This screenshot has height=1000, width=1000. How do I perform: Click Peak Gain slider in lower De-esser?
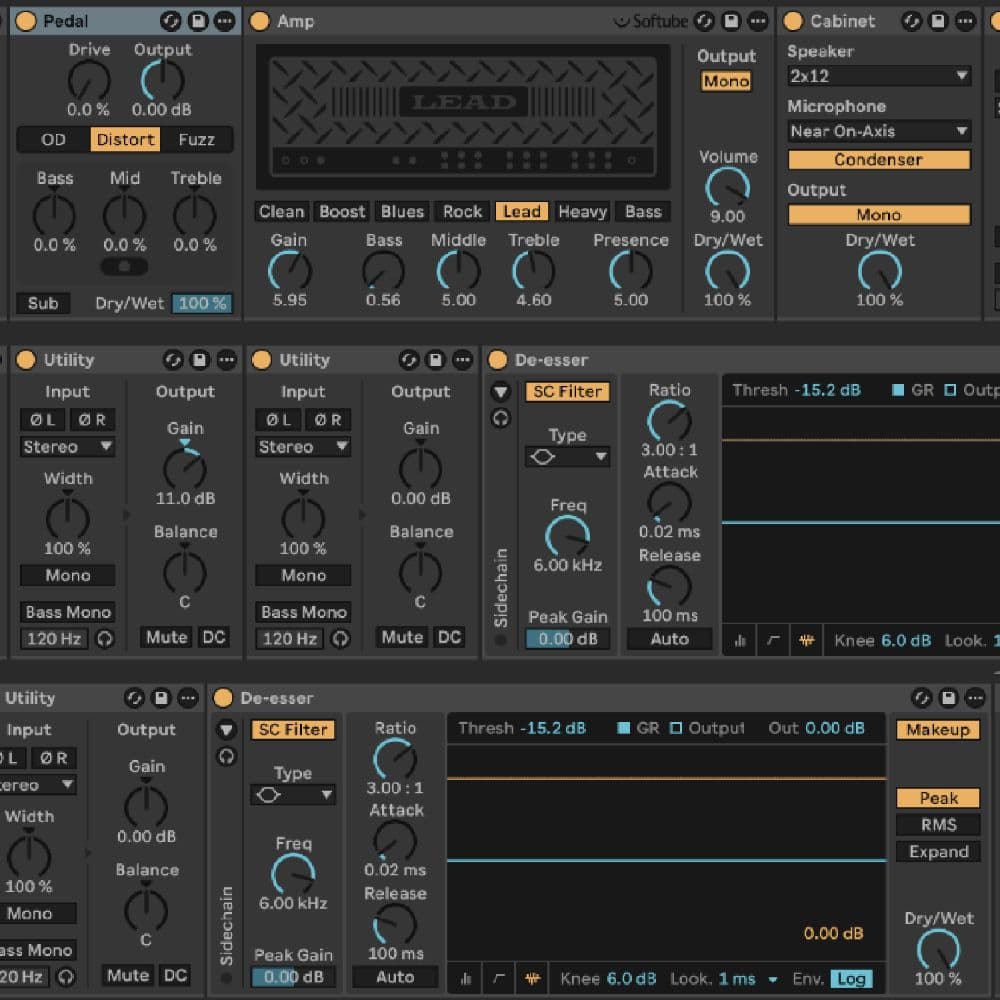293,977
